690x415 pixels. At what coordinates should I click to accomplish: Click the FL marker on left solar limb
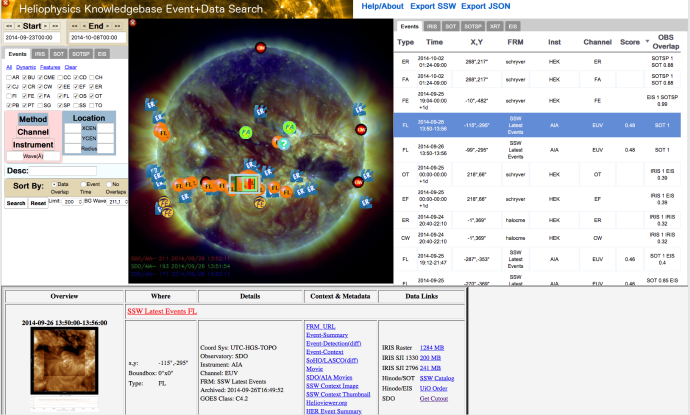coord(162,132)
